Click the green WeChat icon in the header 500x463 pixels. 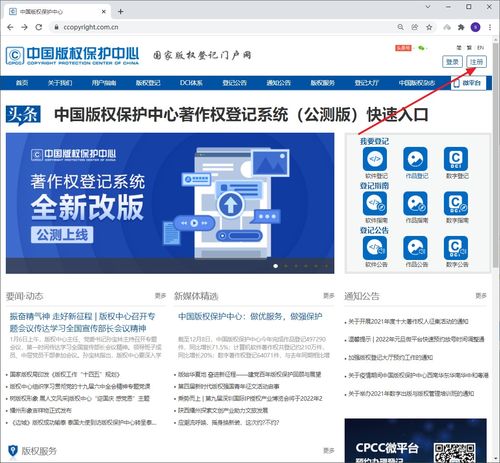422,48
